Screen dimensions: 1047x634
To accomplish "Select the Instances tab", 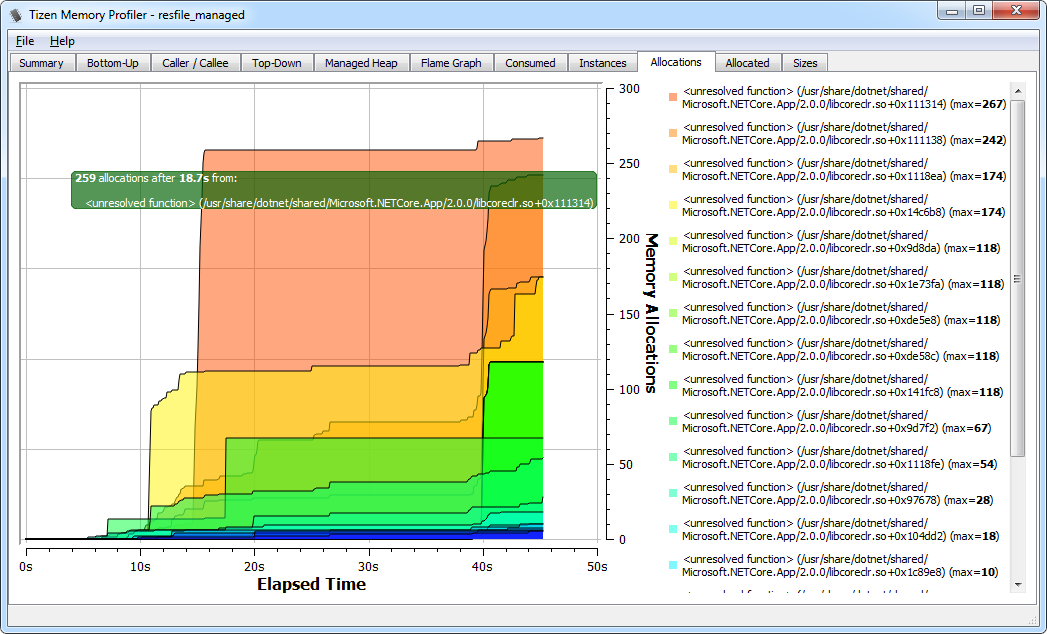I will 602,62.
